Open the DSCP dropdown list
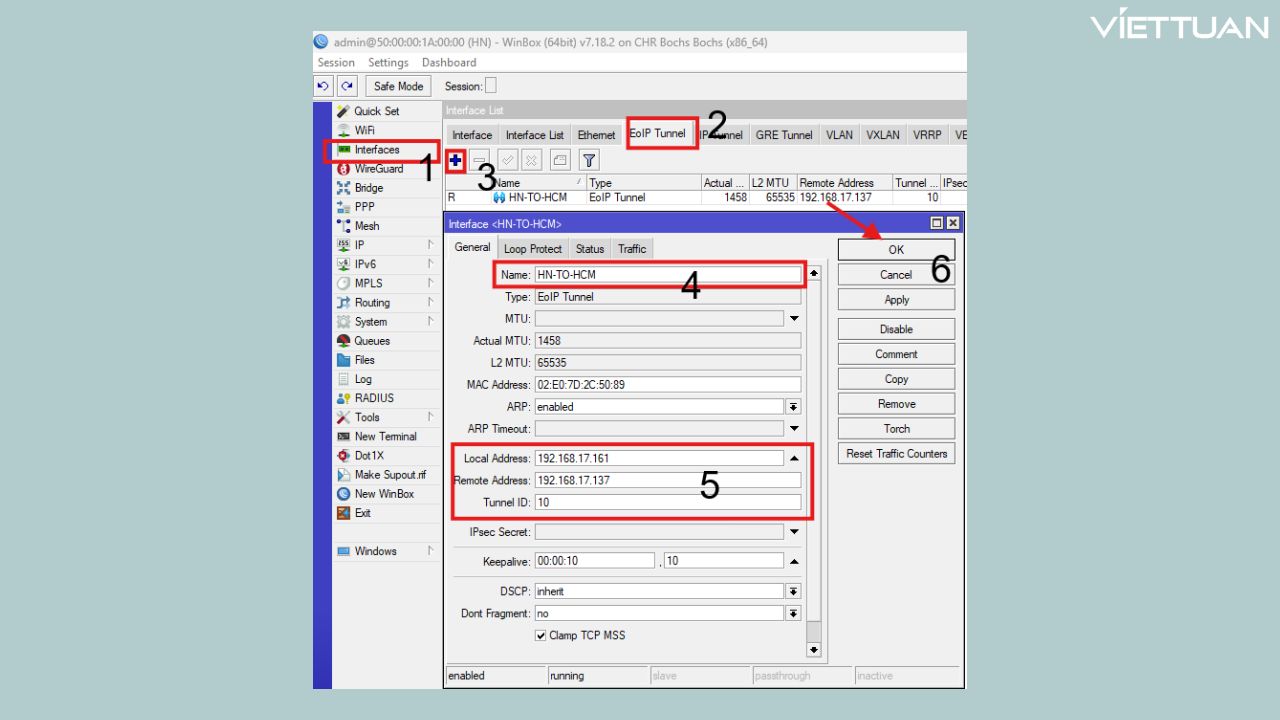 (794, 591)
